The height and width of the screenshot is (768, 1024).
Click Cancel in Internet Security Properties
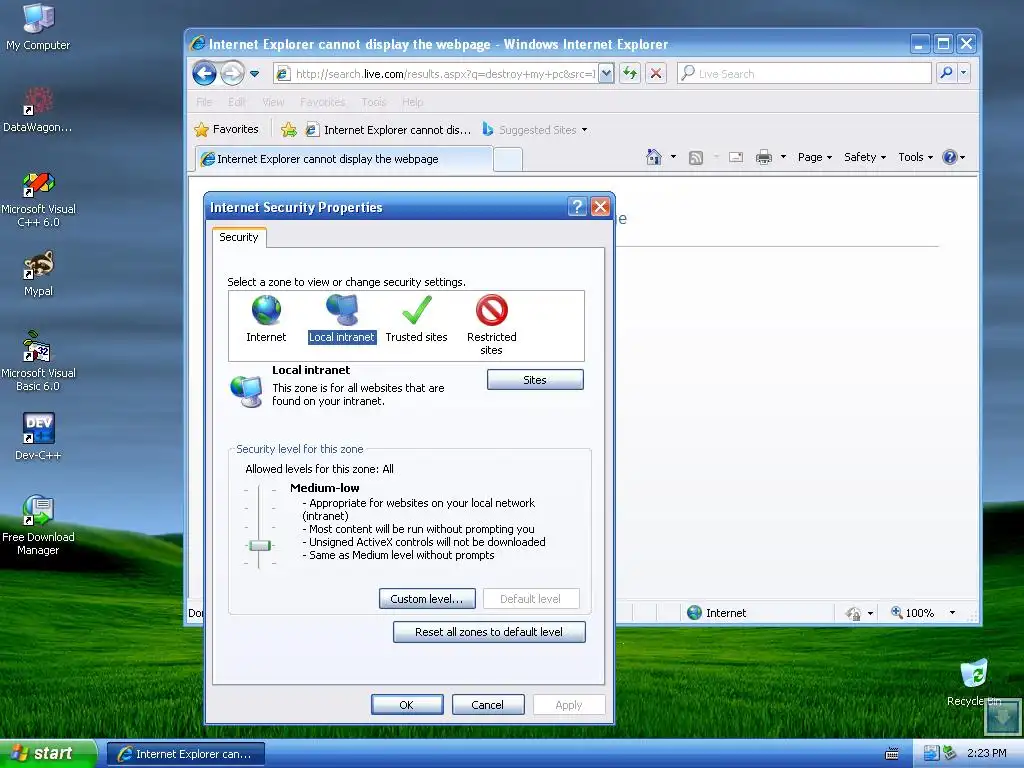(x=488, y=705)
